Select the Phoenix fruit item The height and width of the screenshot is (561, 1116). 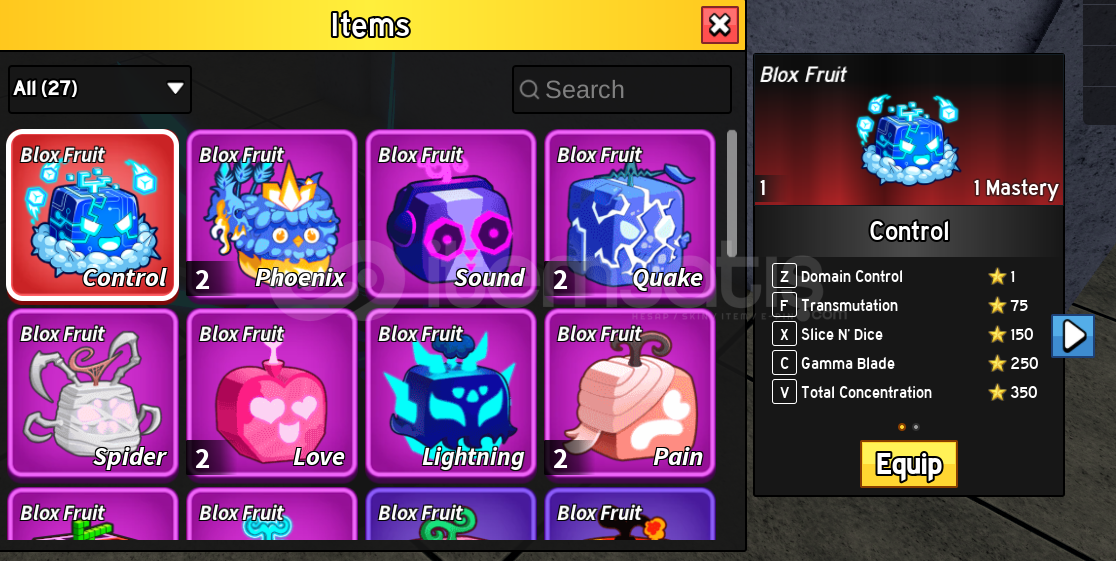tap(272, 214)
